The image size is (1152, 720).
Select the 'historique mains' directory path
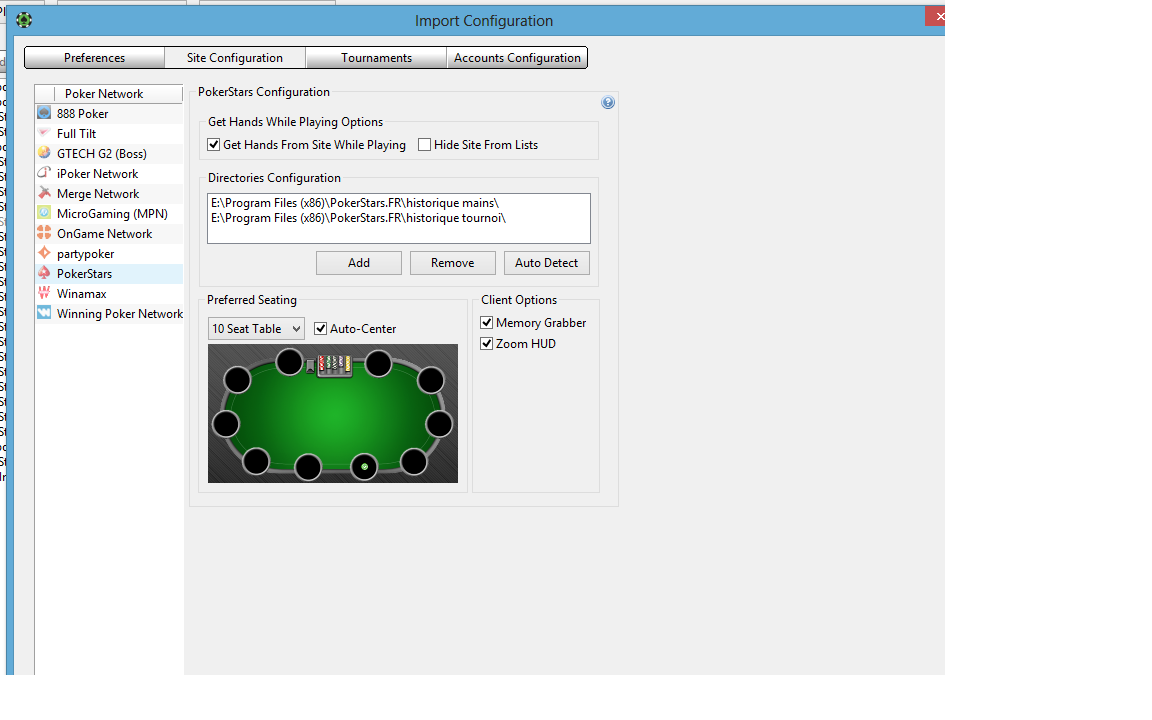pos(355,203)
